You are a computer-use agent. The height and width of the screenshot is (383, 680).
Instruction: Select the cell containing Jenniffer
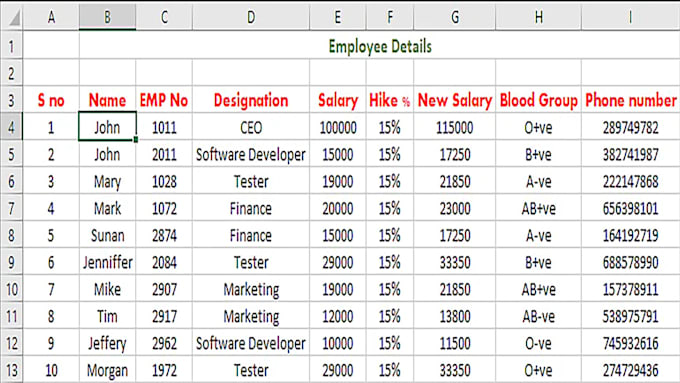[x=107, y=262]
